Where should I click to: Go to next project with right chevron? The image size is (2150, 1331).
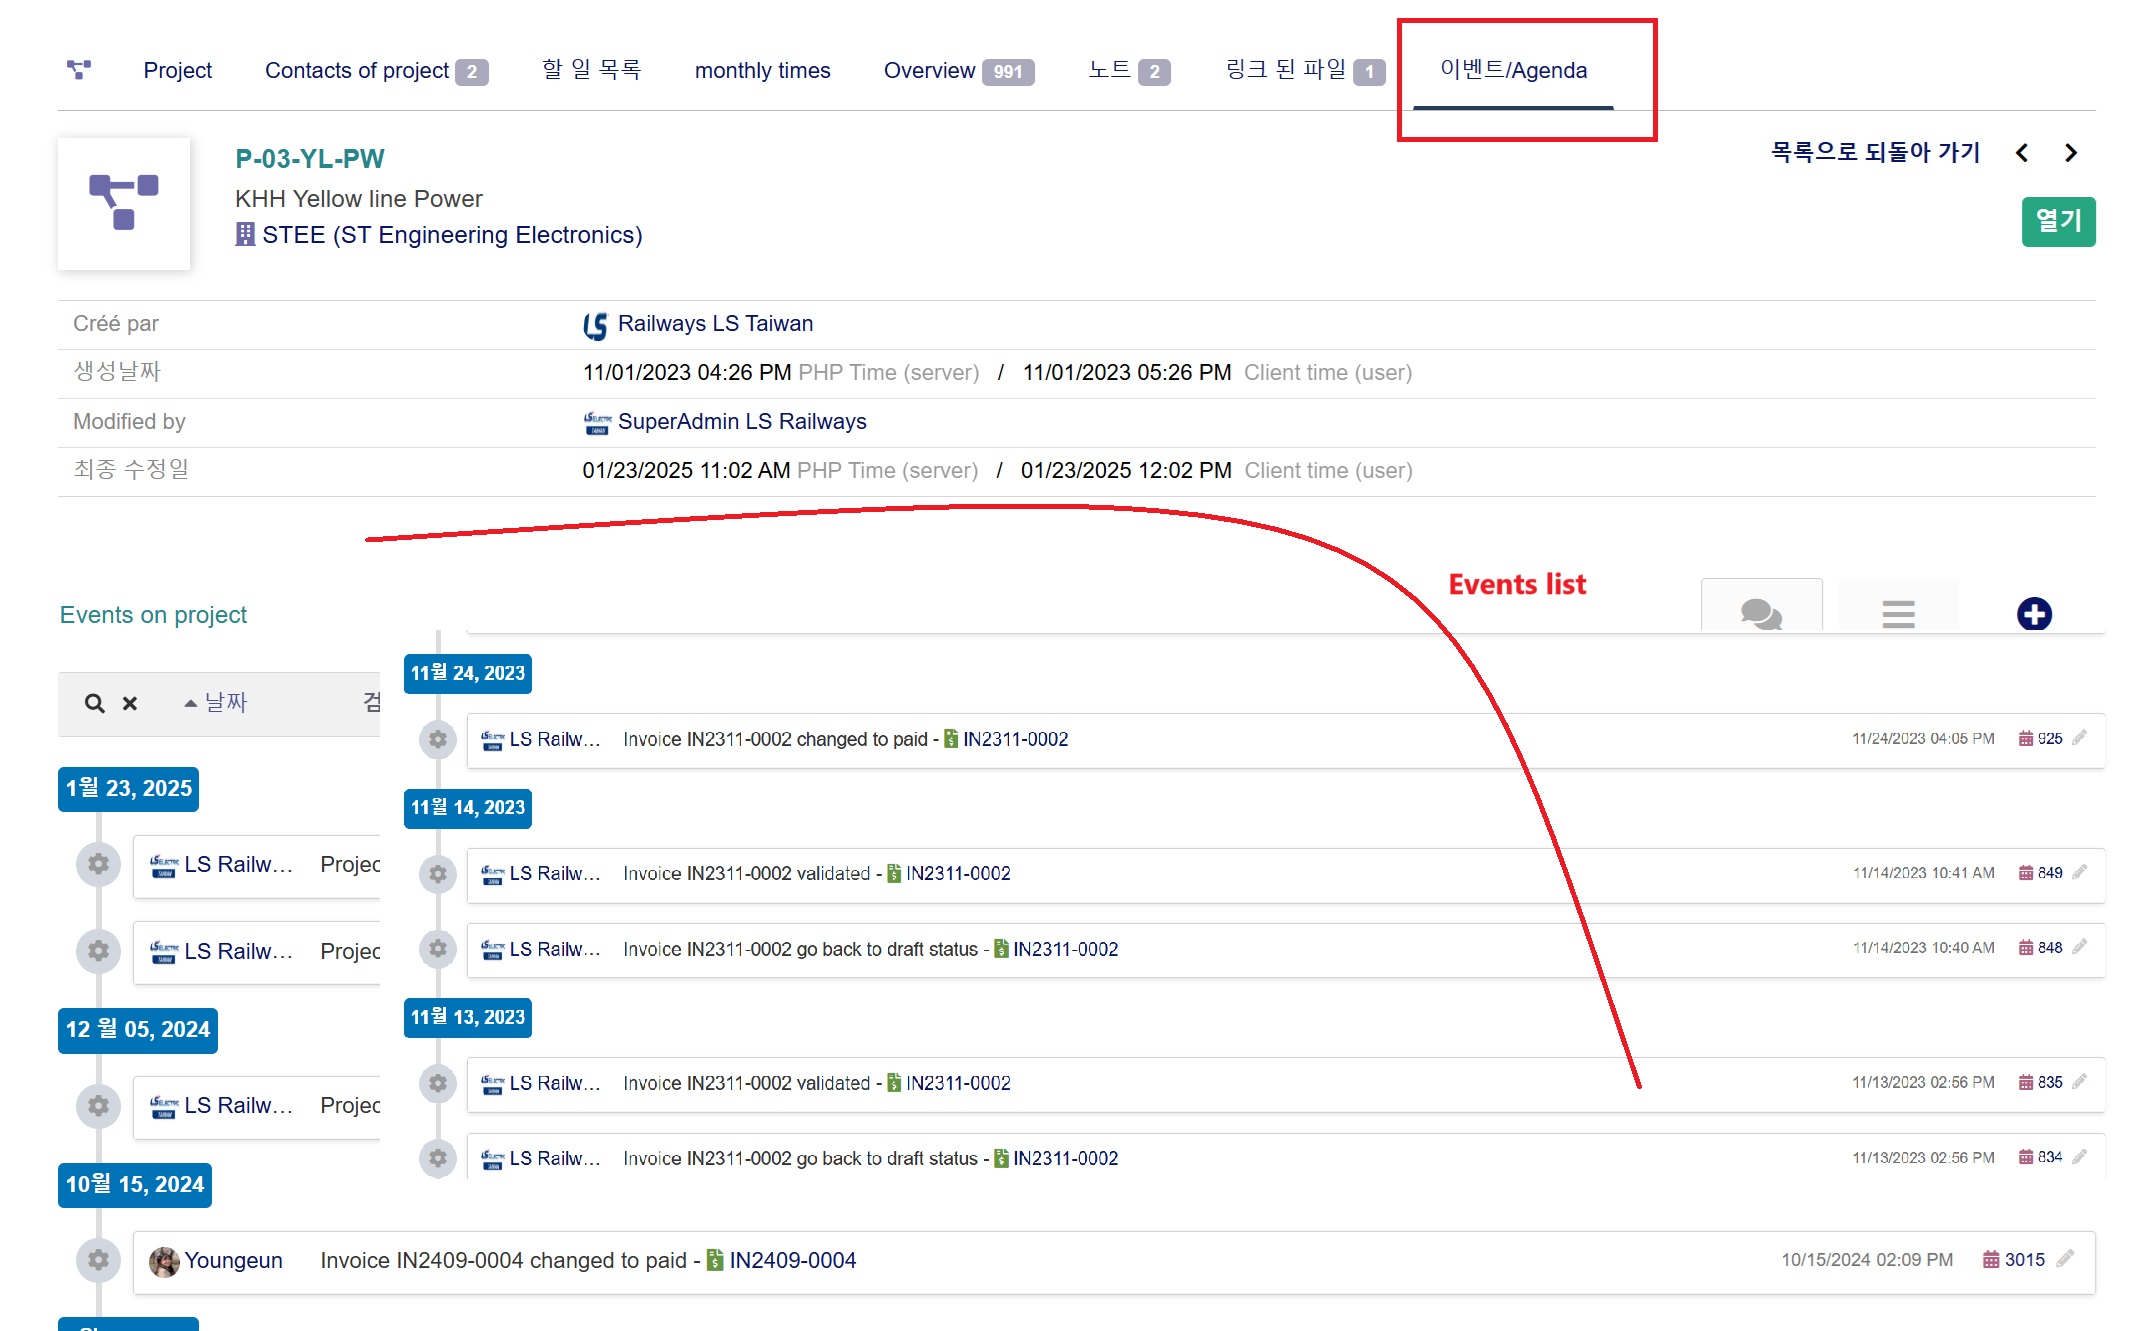coord(2071,153)
